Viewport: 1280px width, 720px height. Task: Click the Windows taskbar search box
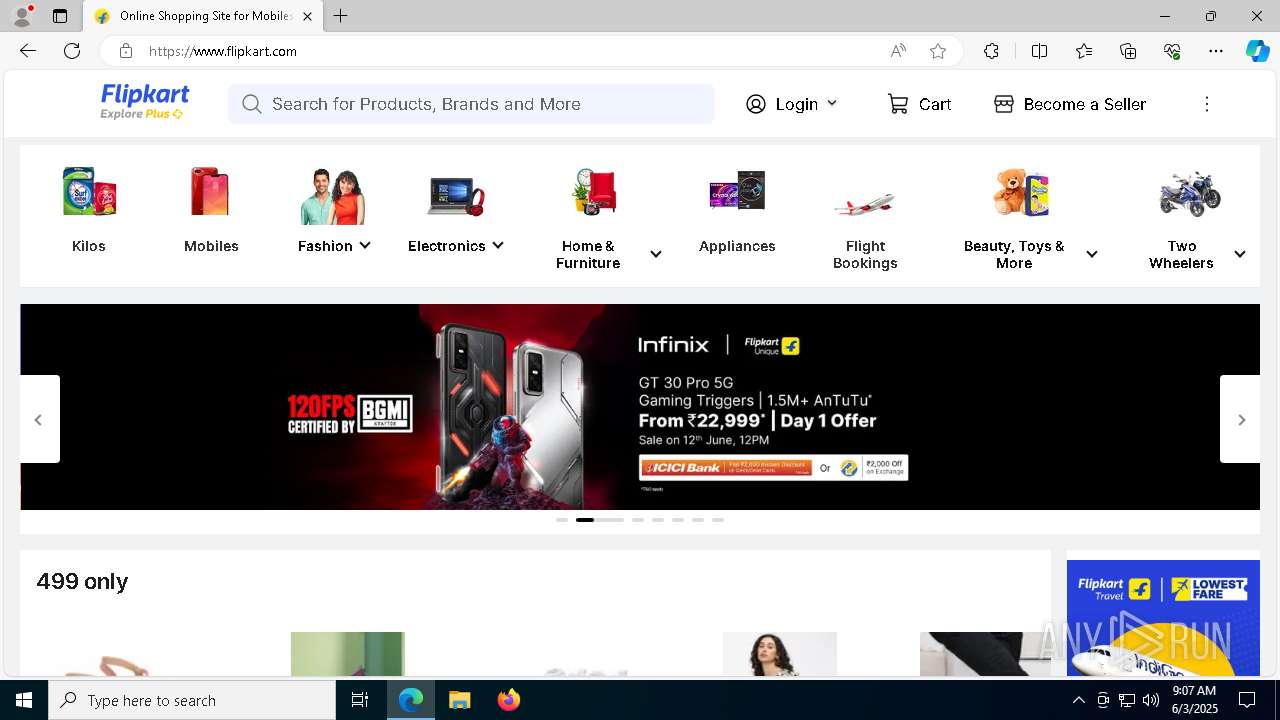192,700
